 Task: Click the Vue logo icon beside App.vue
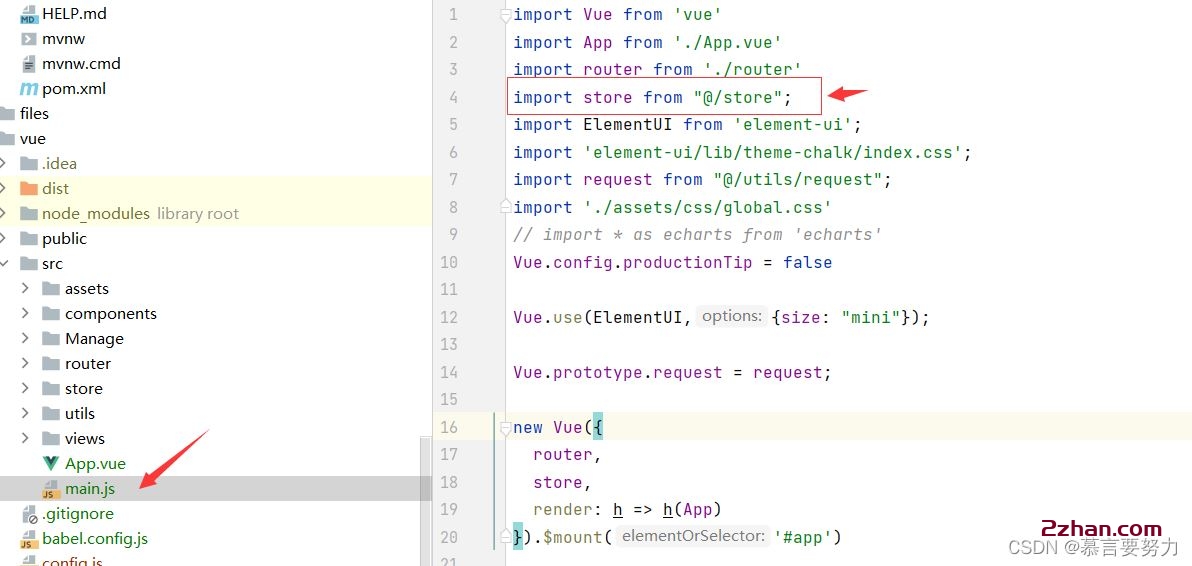click(x=51, y=464)
